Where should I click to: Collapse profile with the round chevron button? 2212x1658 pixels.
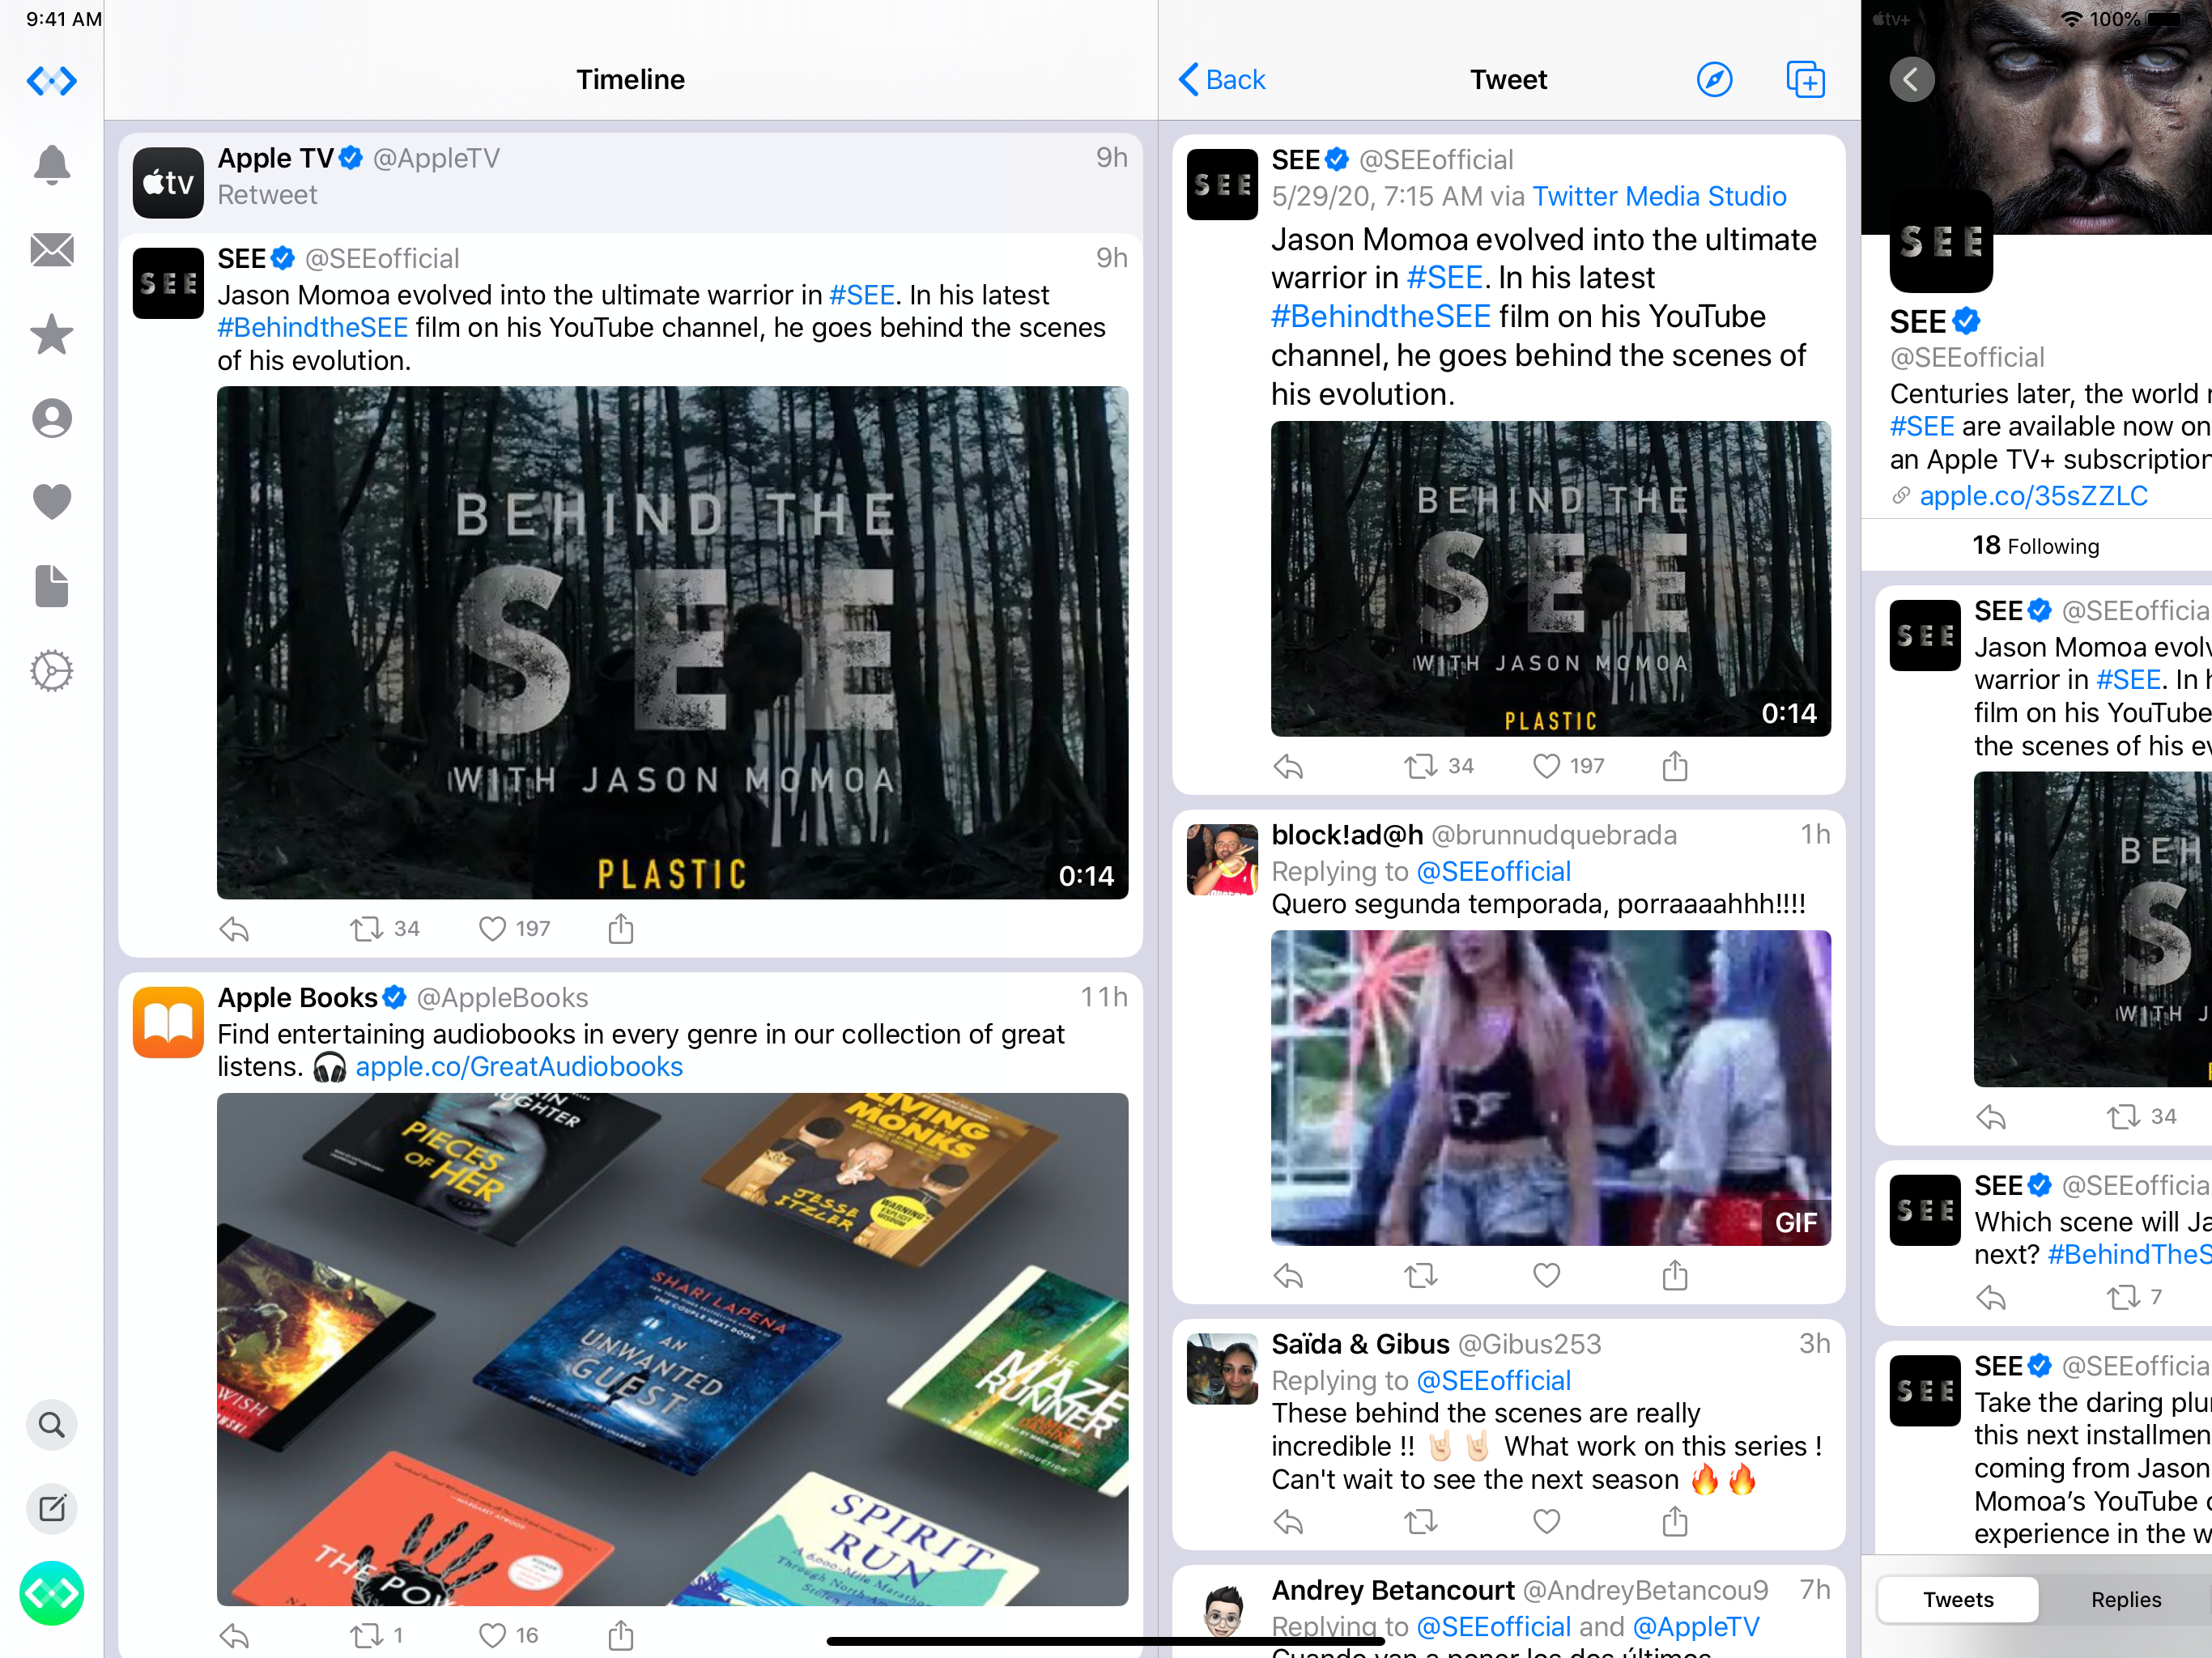[1911, 80]
